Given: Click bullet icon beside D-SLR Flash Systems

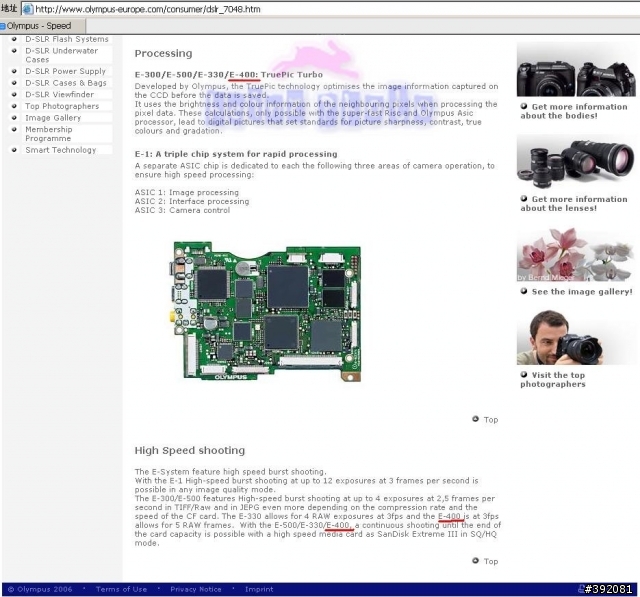Looking at the screenshot, I should click(x=14, y=39).
